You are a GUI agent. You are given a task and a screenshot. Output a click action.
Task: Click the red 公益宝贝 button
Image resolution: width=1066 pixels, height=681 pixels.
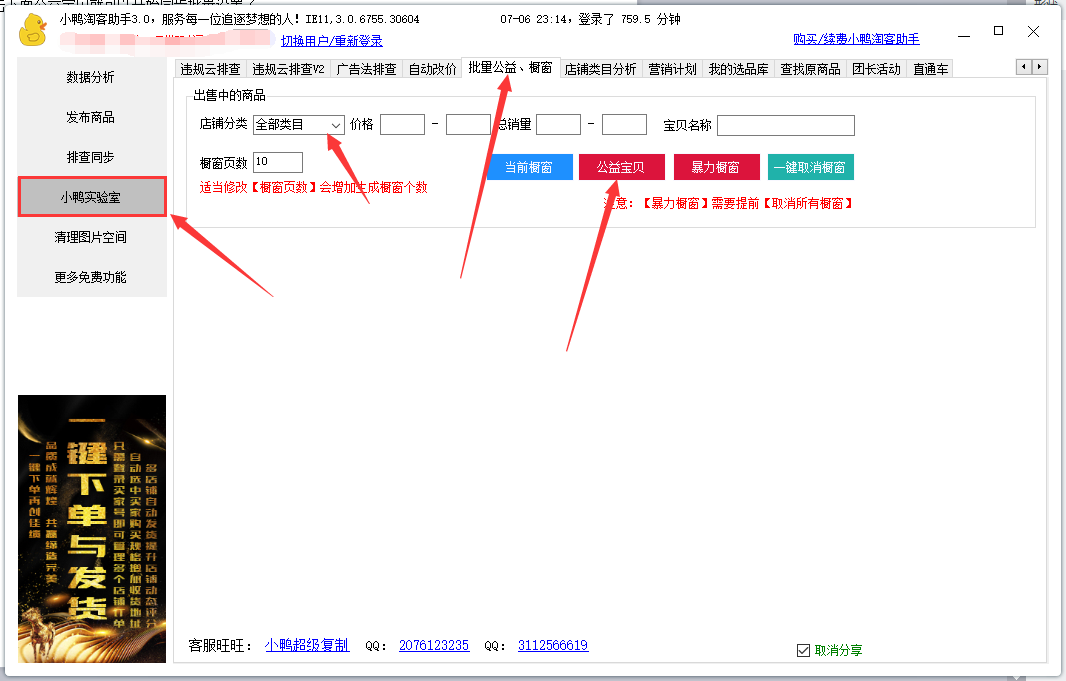tap(621, 167)
